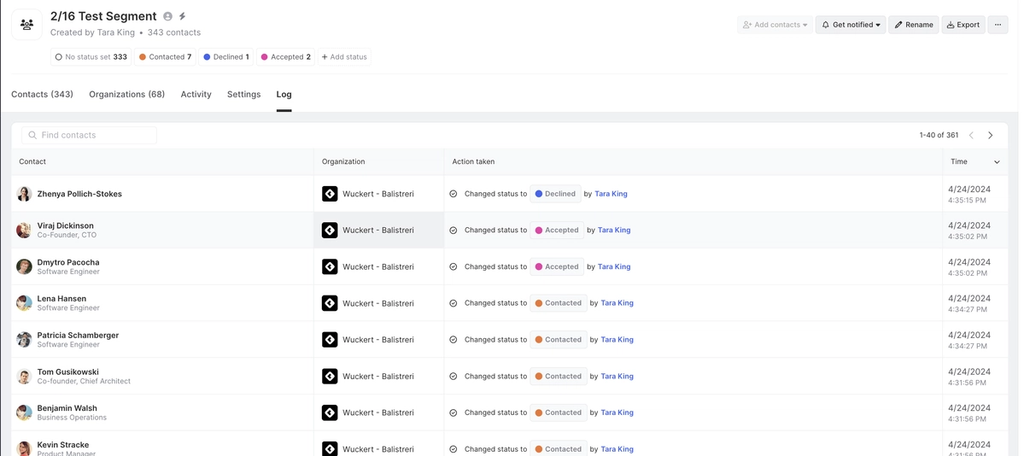This screenshot has height=456, width=1024.
Task: Open the Settings tab
Action: point(244,94)
